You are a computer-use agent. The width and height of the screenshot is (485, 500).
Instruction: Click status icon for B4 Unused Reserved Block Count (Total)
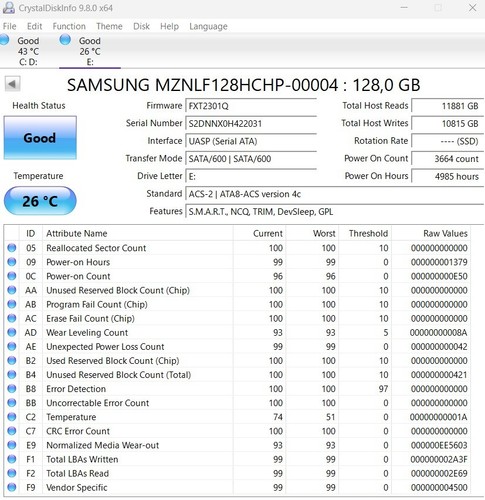point(12,375)
